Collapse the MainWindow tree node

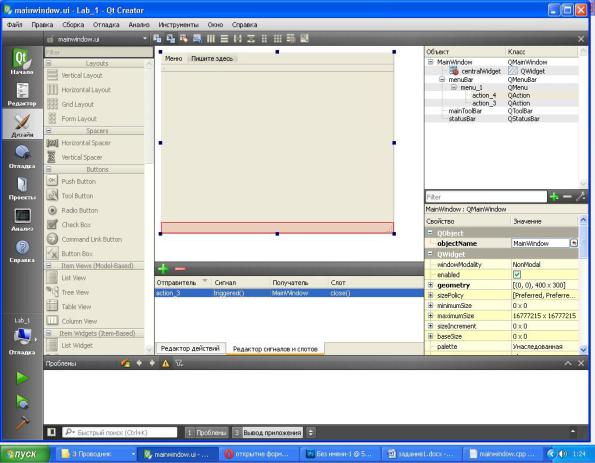point(430,61)
